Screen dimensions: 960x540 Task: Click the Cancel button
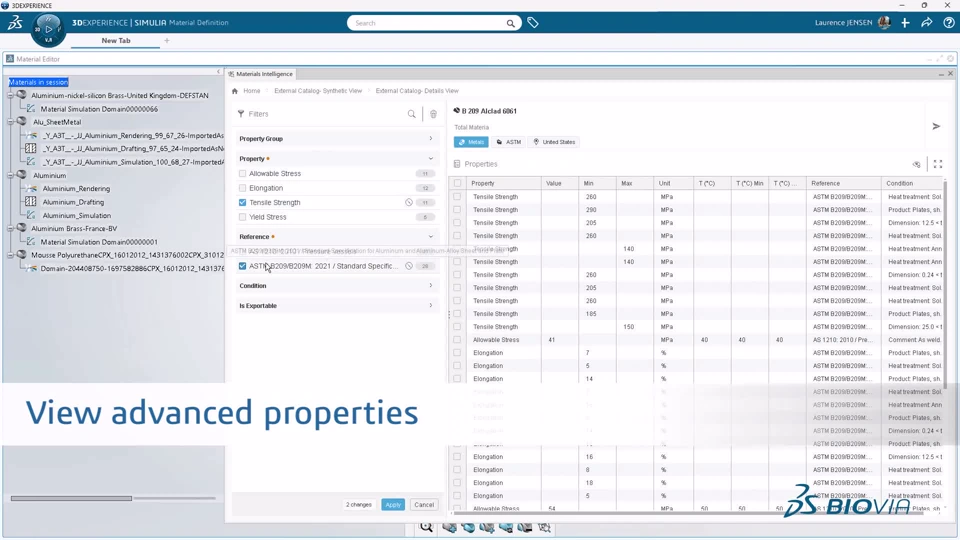[x=424, y=505]
